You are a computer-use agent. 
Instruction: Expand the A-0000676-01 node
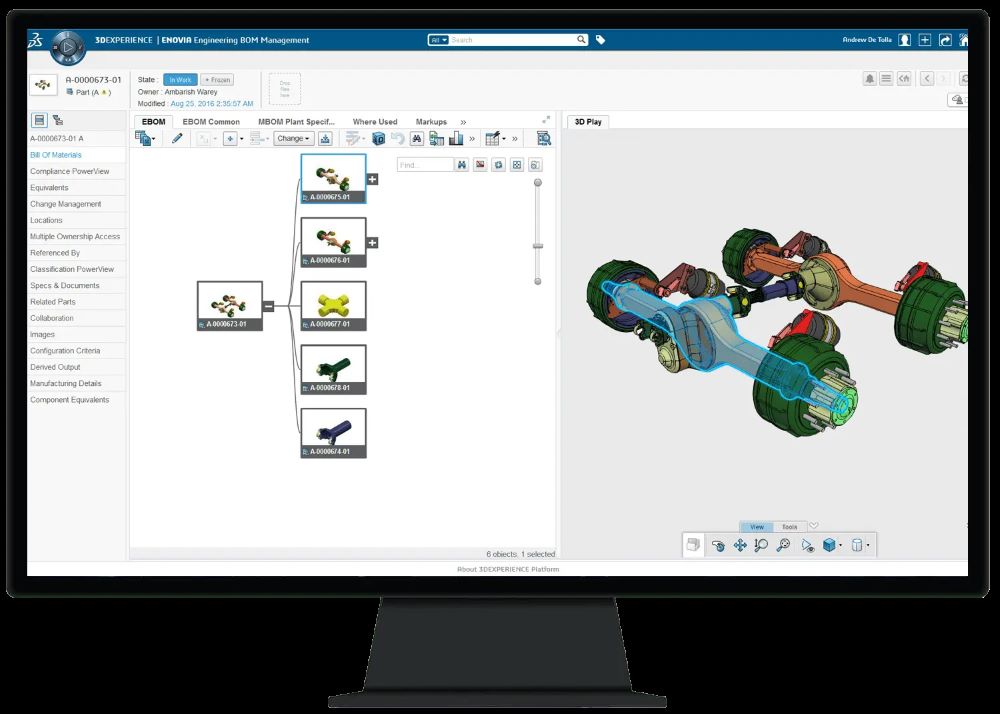[x=372, y=242]
